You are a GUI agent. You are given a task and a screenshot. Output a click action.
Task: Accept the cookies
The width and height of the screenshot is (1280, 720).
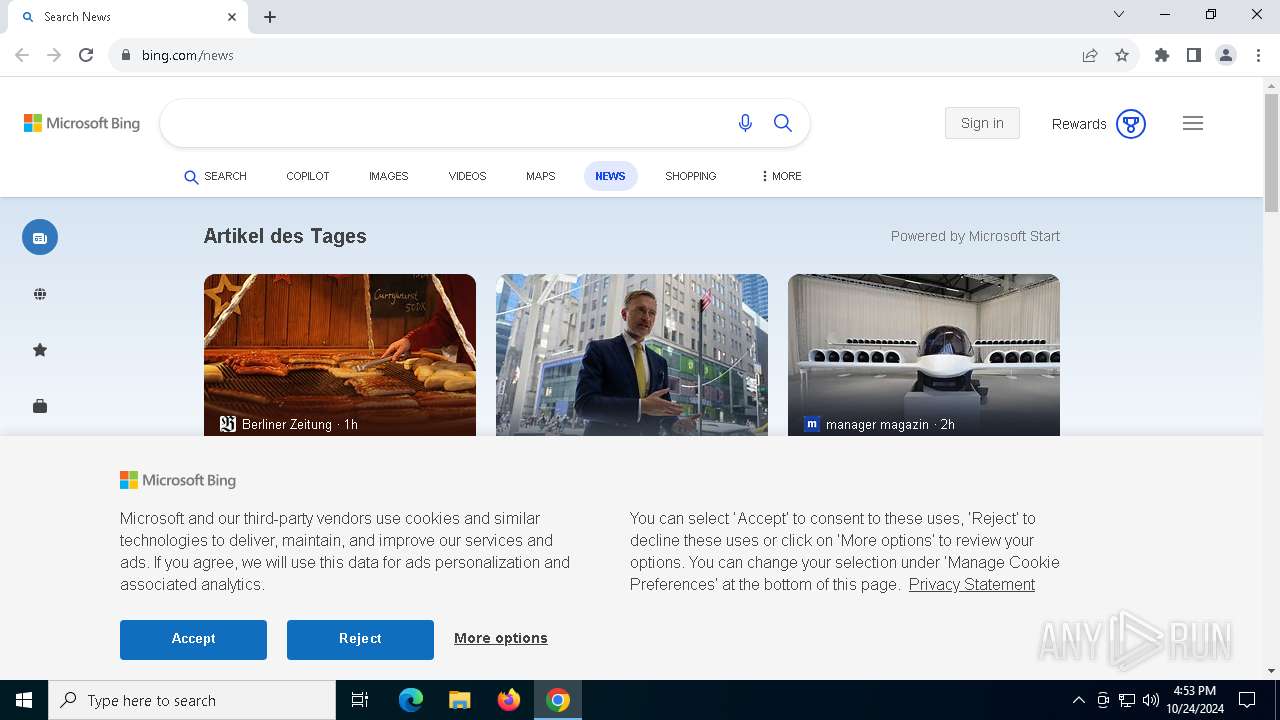(x=193, y=639)
